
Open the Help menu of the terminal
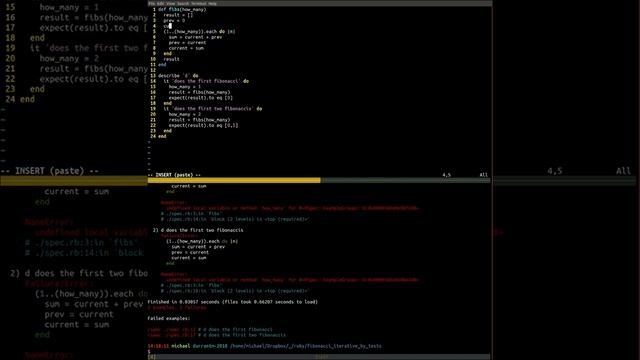(x=212, y=3)
